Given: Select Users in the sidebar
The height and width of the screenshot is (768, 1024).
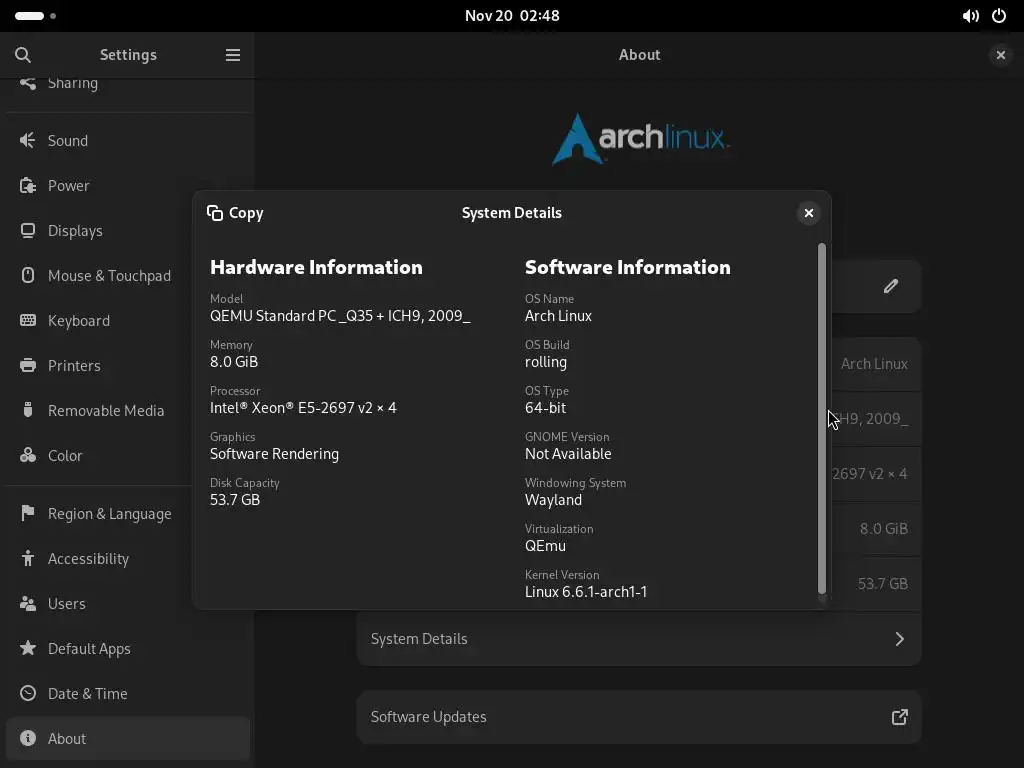Looking at the screenshot, I should pos(128,603).
